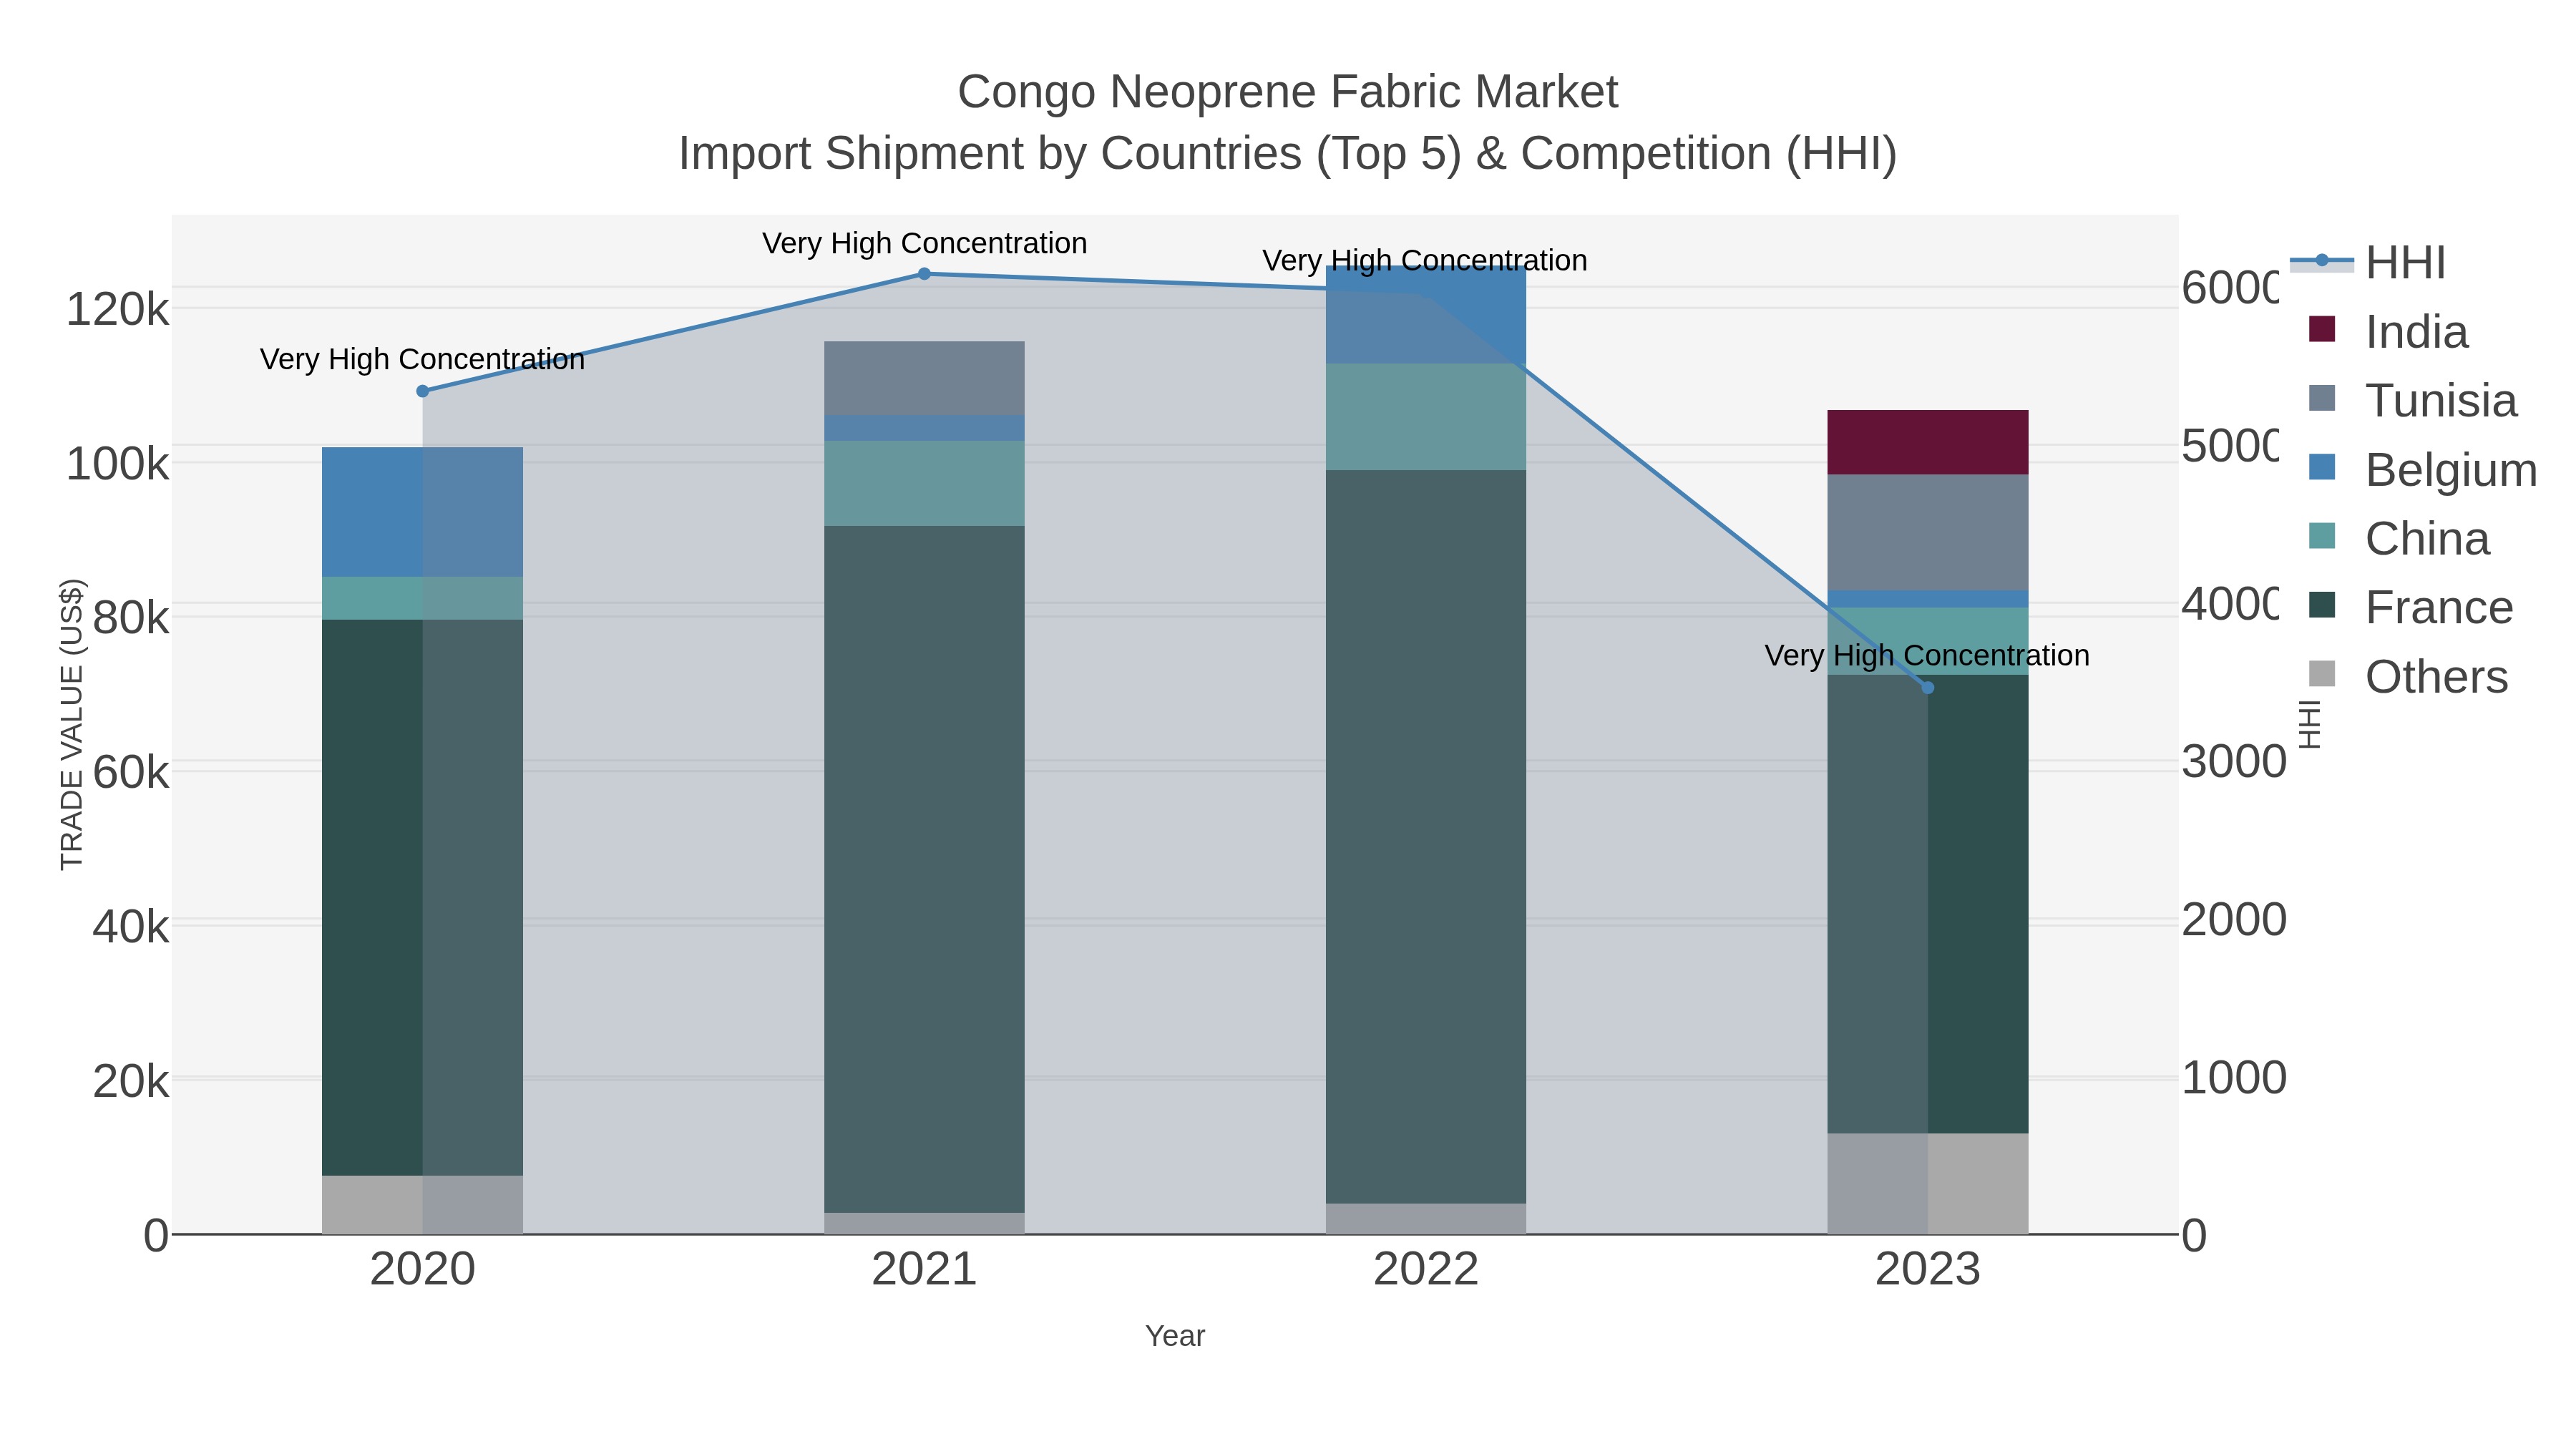
Task: Toggle the Belgium legend entry
Action: pyautogui.click(x=2422, y=469)
